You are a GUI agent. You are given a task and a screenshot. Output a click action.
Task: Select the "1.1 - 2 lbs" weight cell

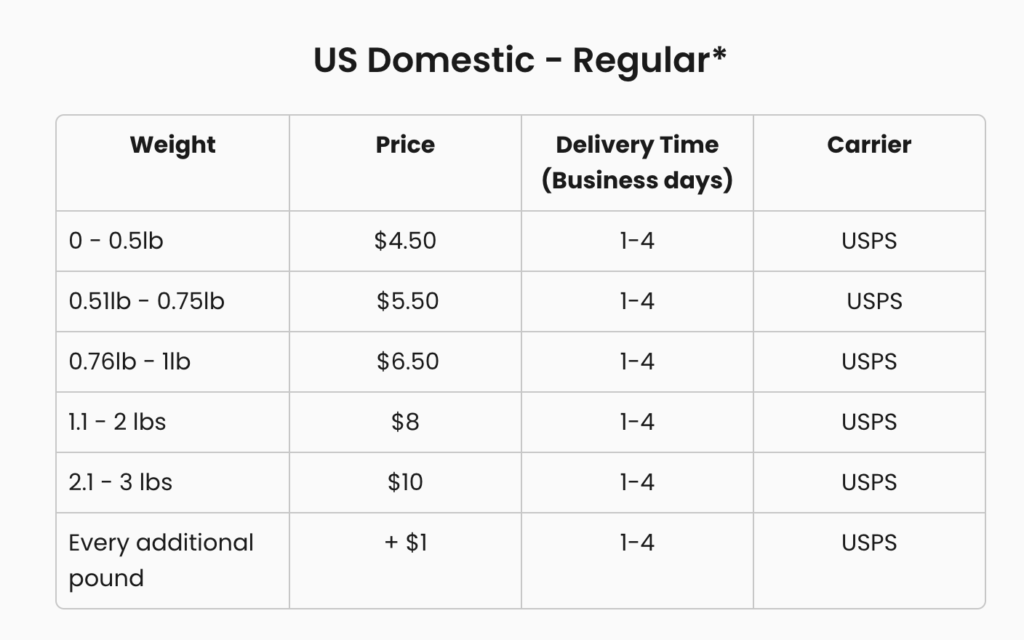[118, 422]
